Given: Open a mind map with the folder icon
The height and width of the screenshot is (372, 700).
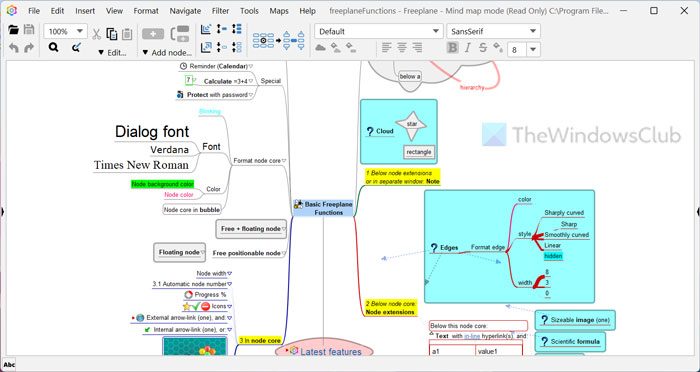Looking at the screenshot, I should [x=13, y=30].
